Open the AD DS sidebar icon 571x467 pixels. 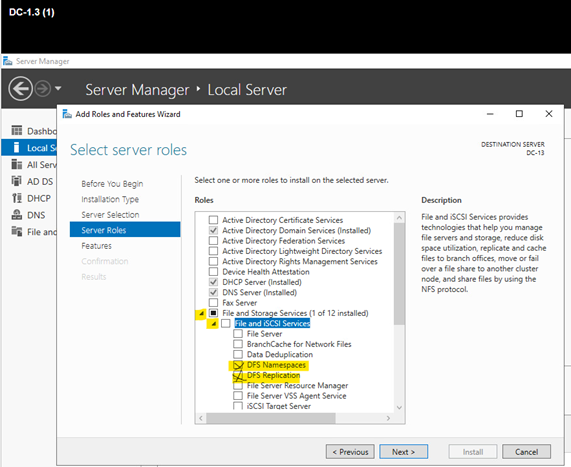tap(17, 181)
